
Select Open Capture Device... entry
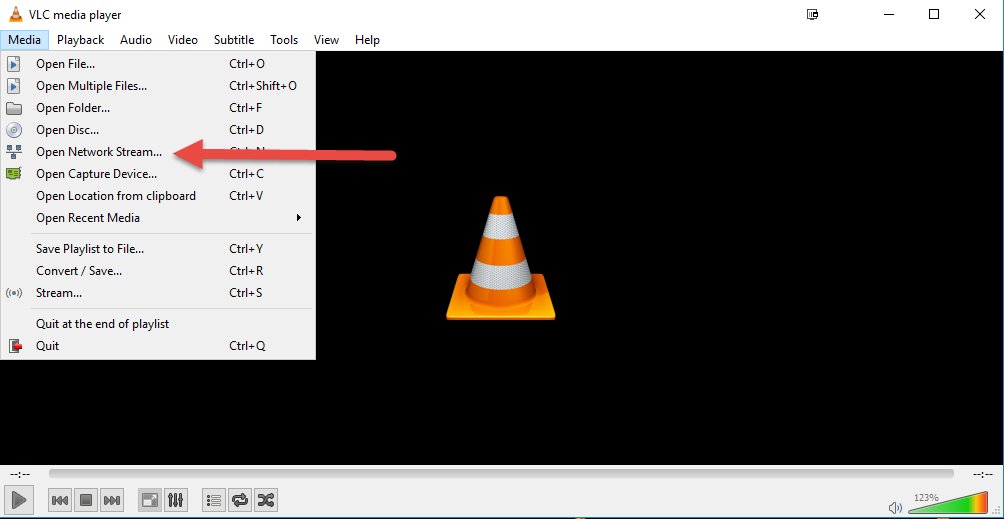[x=158, y=173]
